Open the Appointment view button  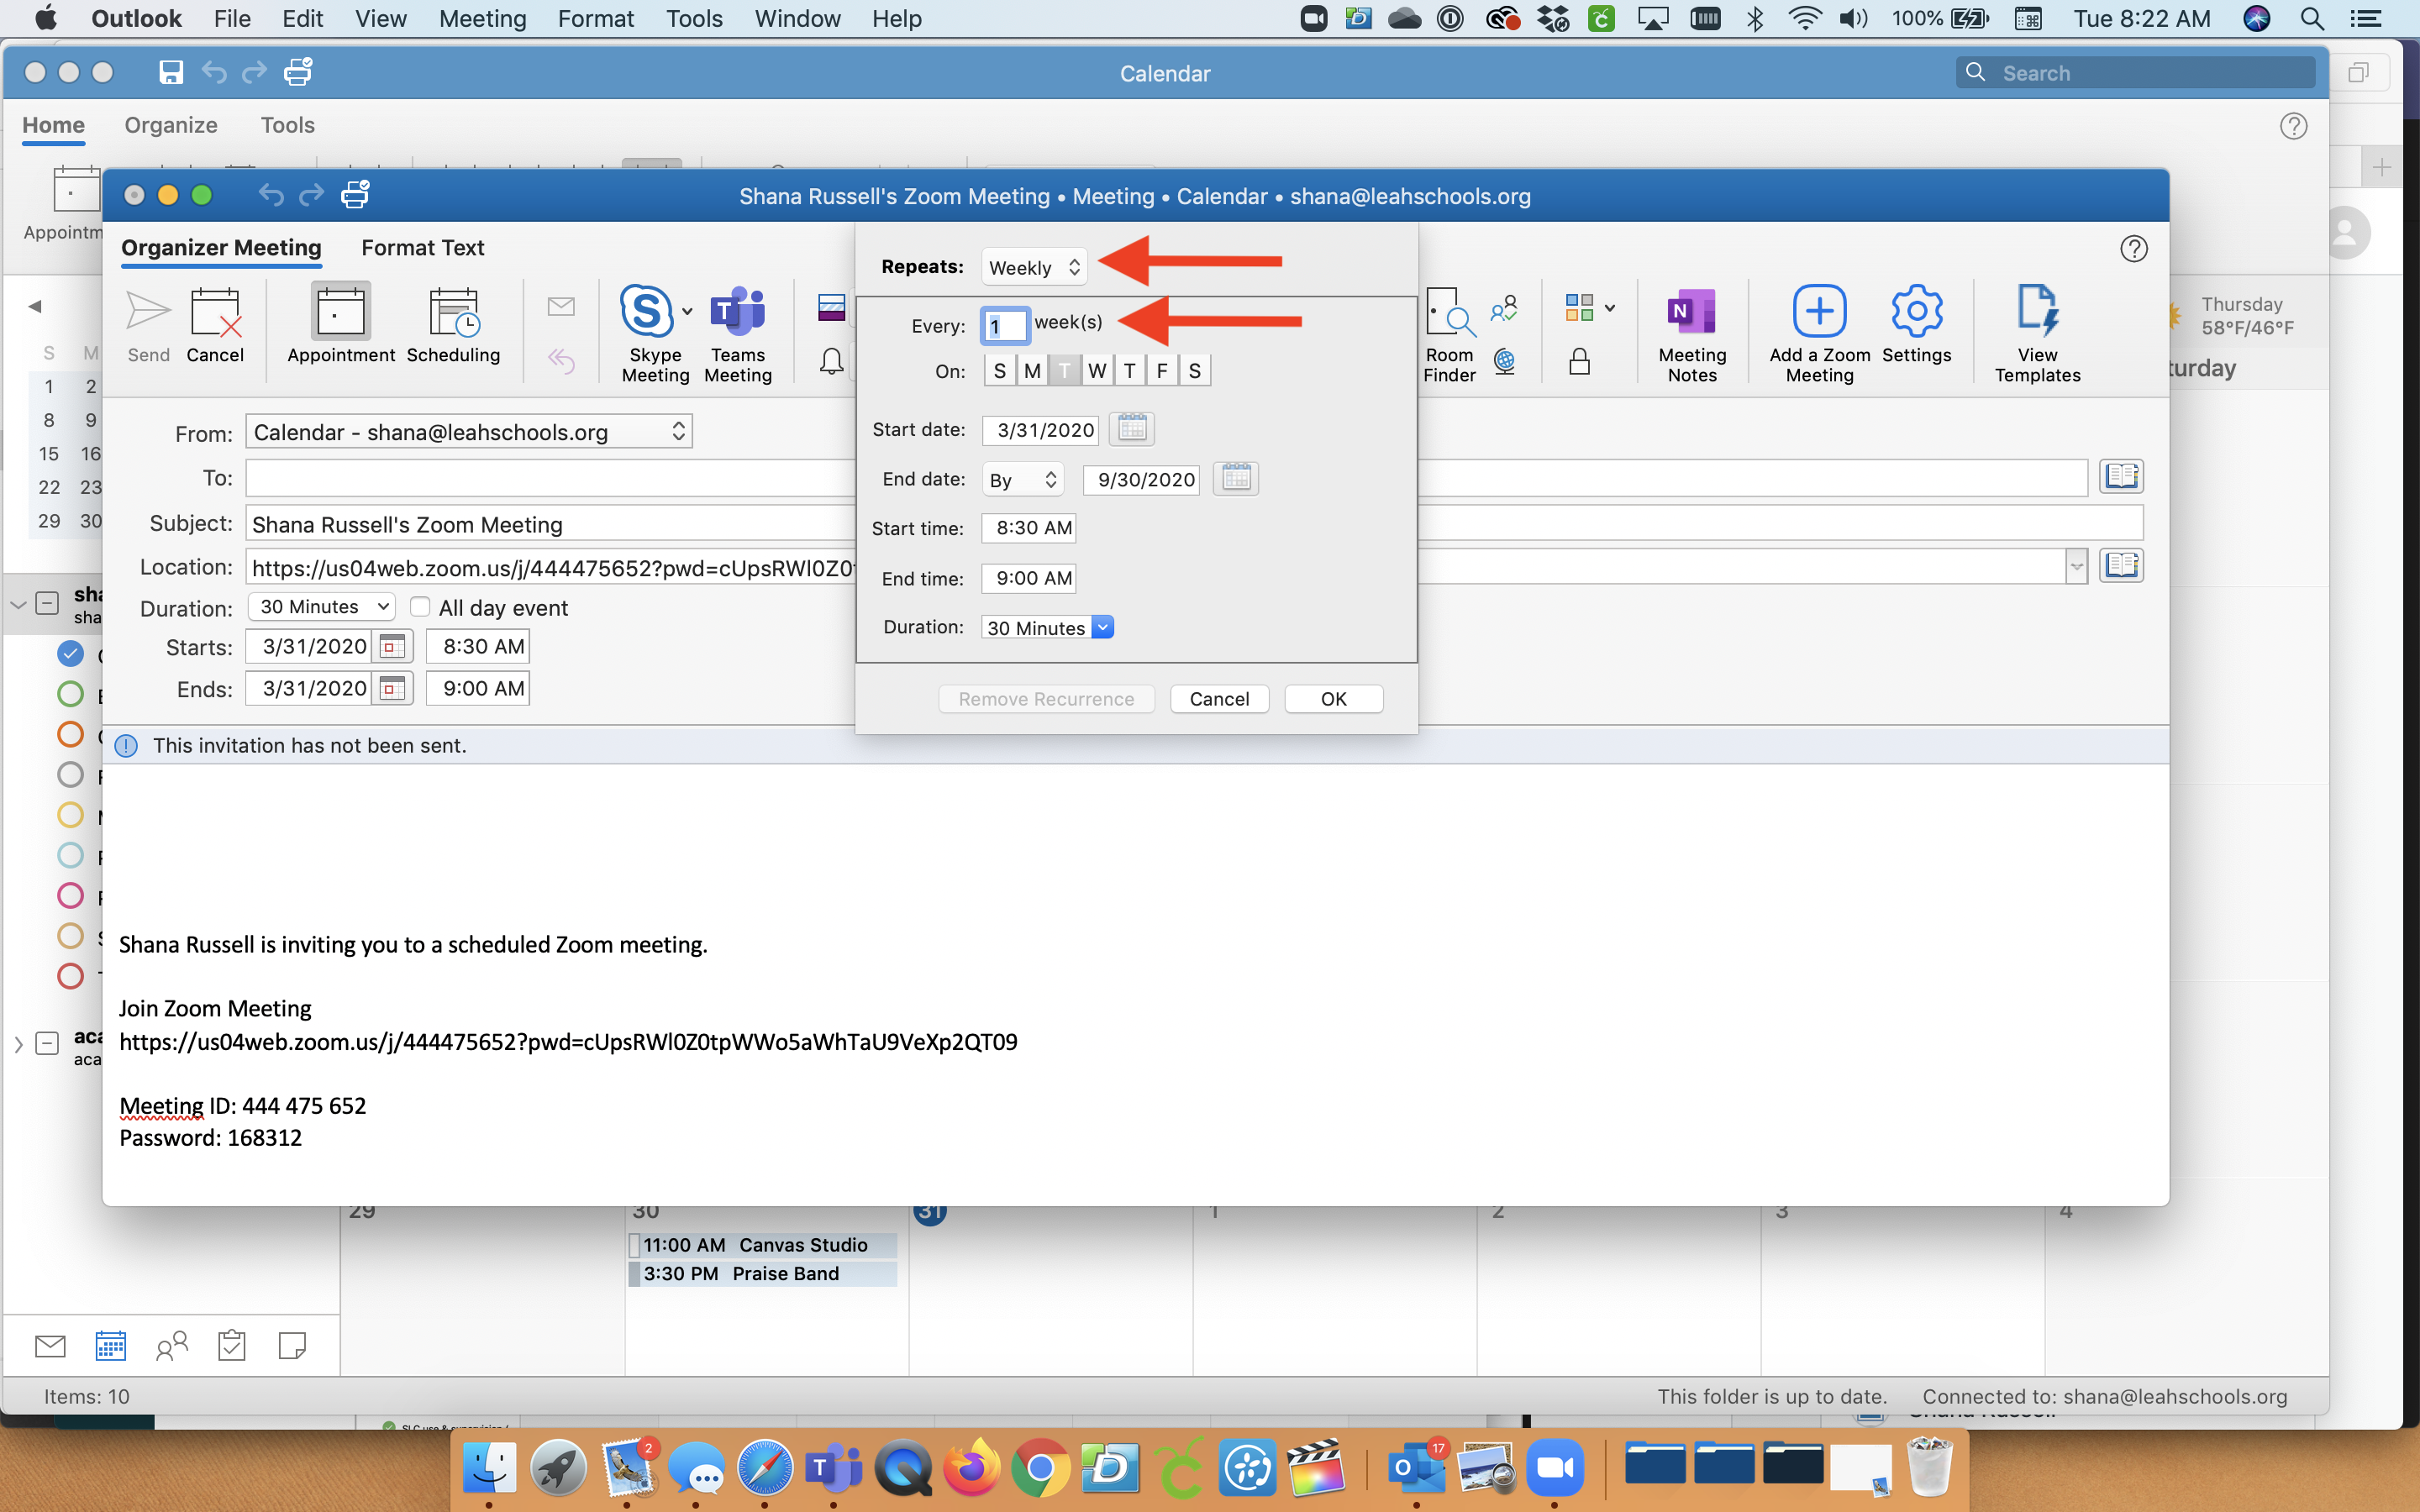pyautogui.click(x=341, y=326)
